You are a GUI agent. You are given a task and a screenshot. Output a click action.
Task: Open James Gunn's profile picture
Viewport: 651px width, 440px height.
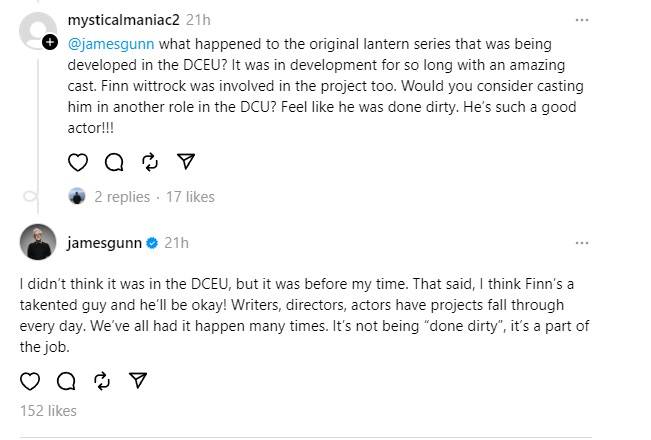point(38,242)
